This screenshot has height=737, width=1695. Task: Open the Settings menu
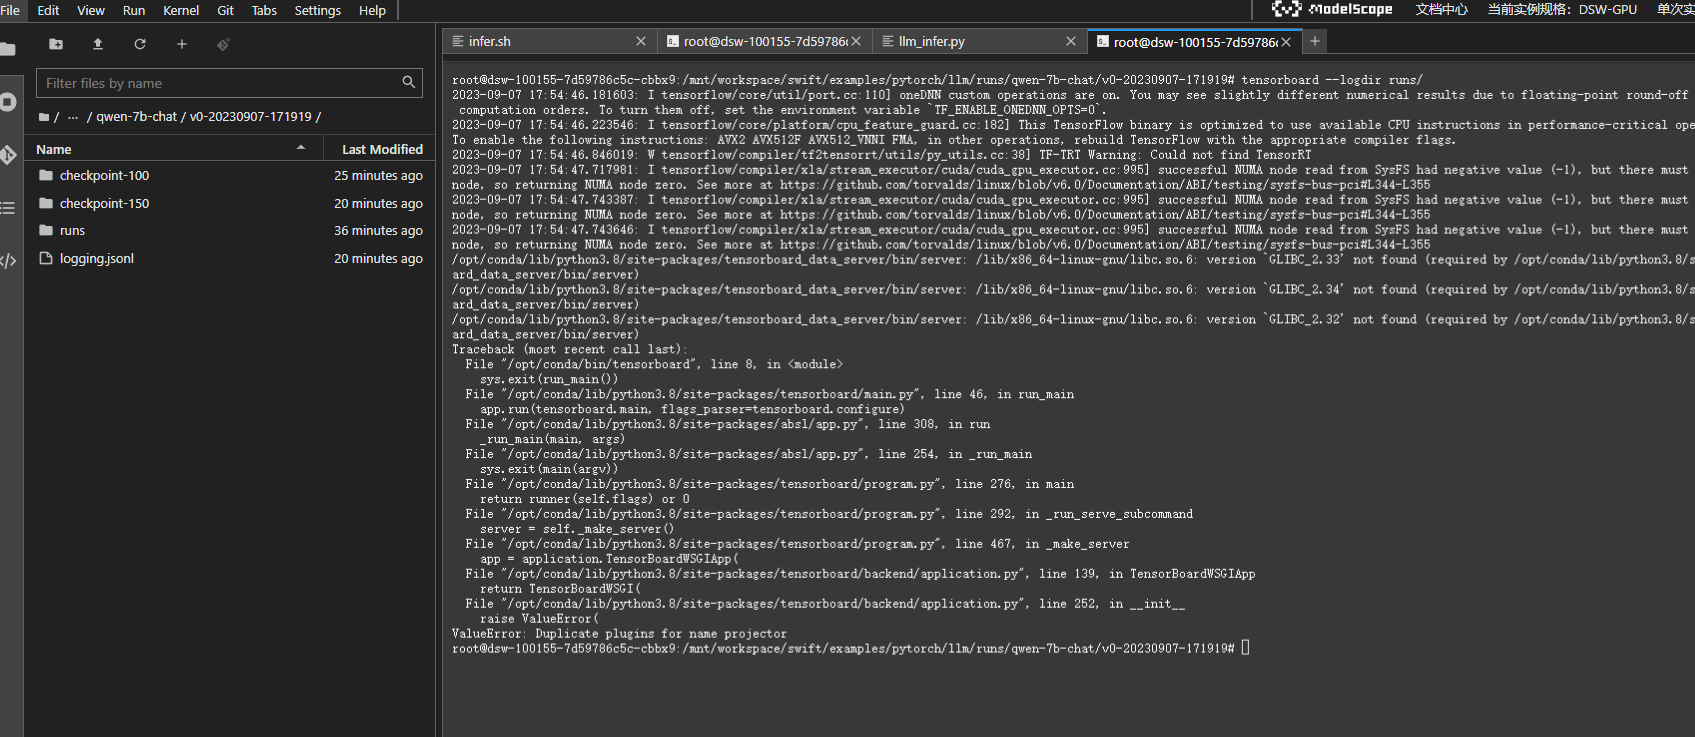coord(318,10)
